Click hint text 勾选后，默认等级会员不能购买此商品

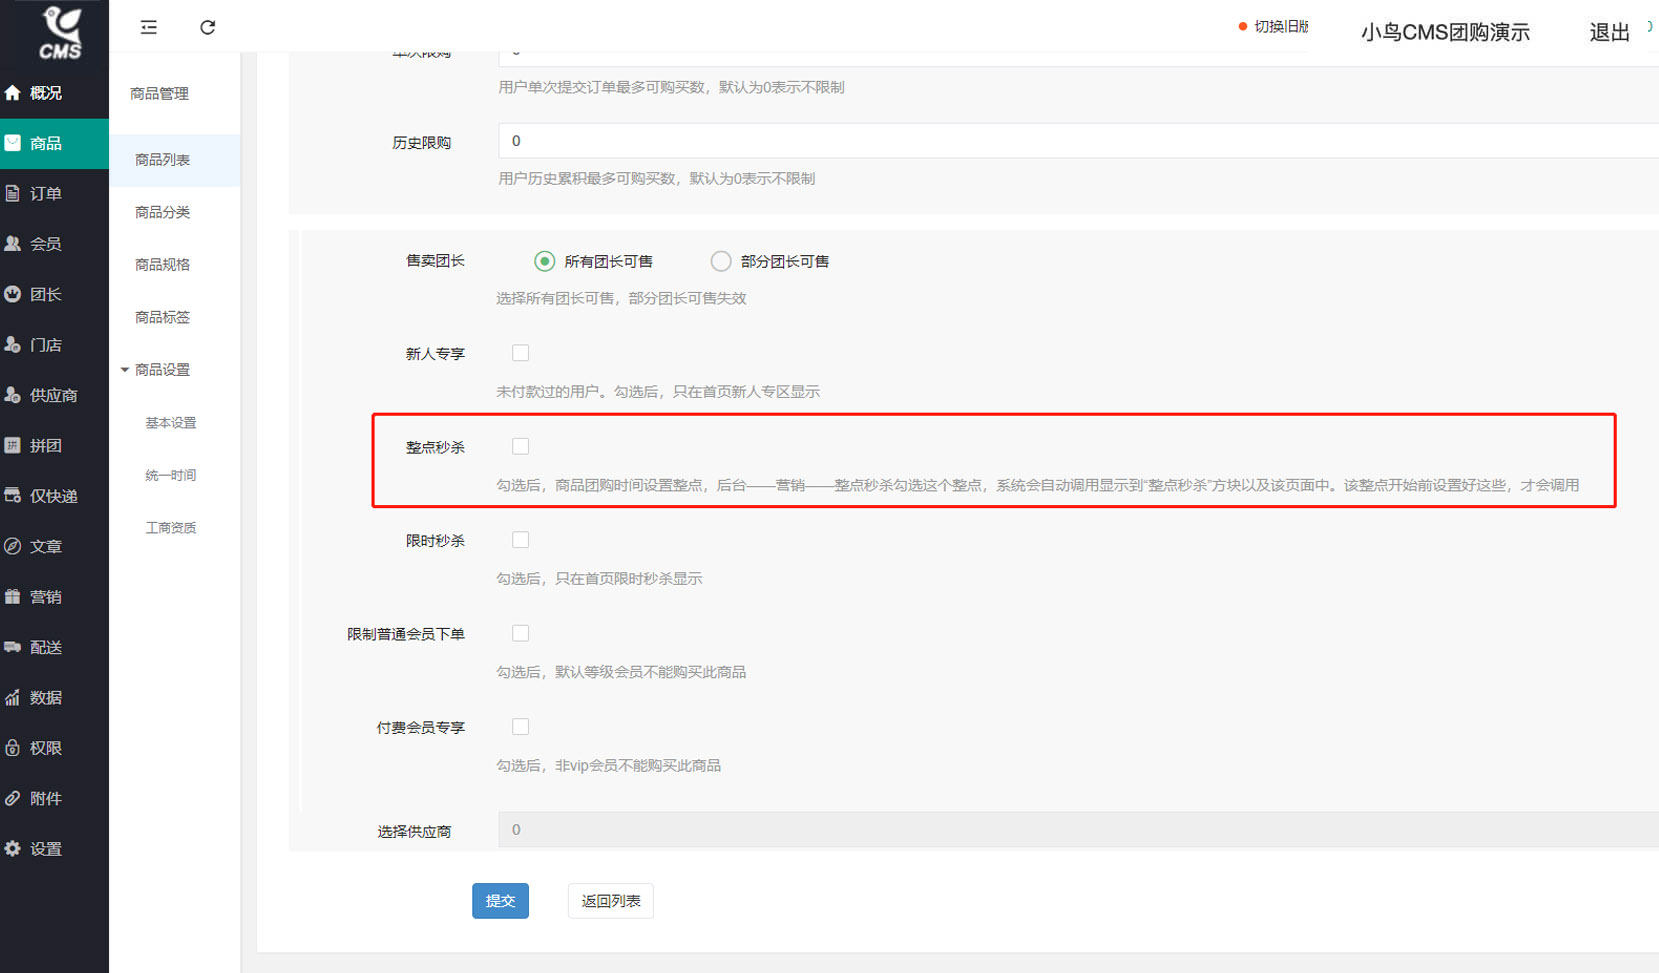(621, 672)
